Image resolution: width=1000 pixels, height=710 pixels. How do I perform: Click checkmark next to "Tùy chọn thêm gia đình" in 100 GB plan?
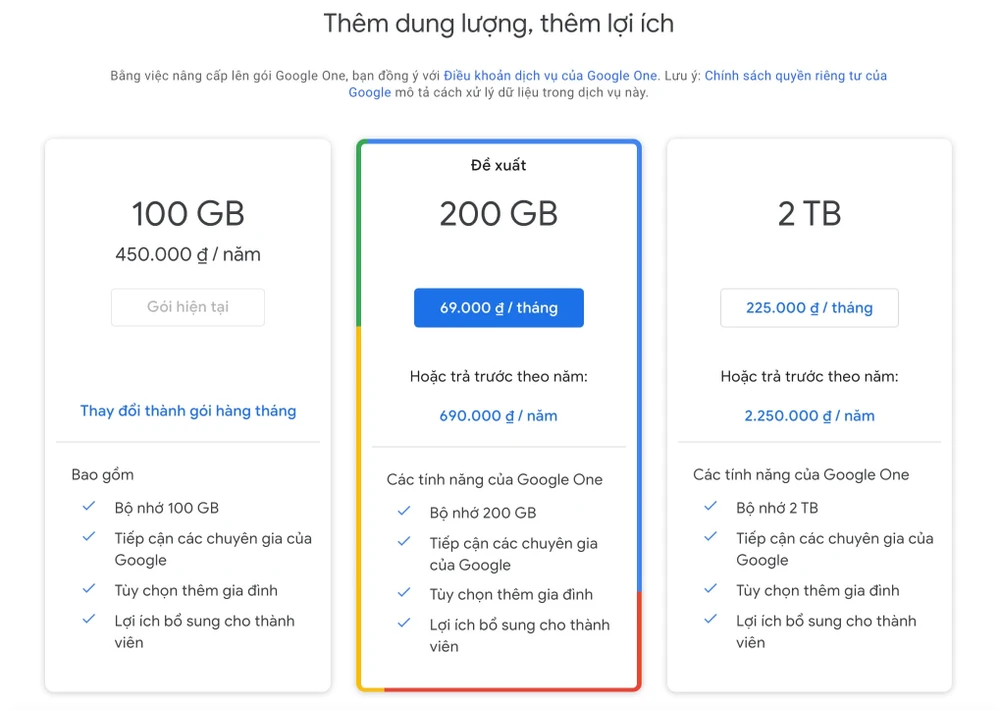88,590
